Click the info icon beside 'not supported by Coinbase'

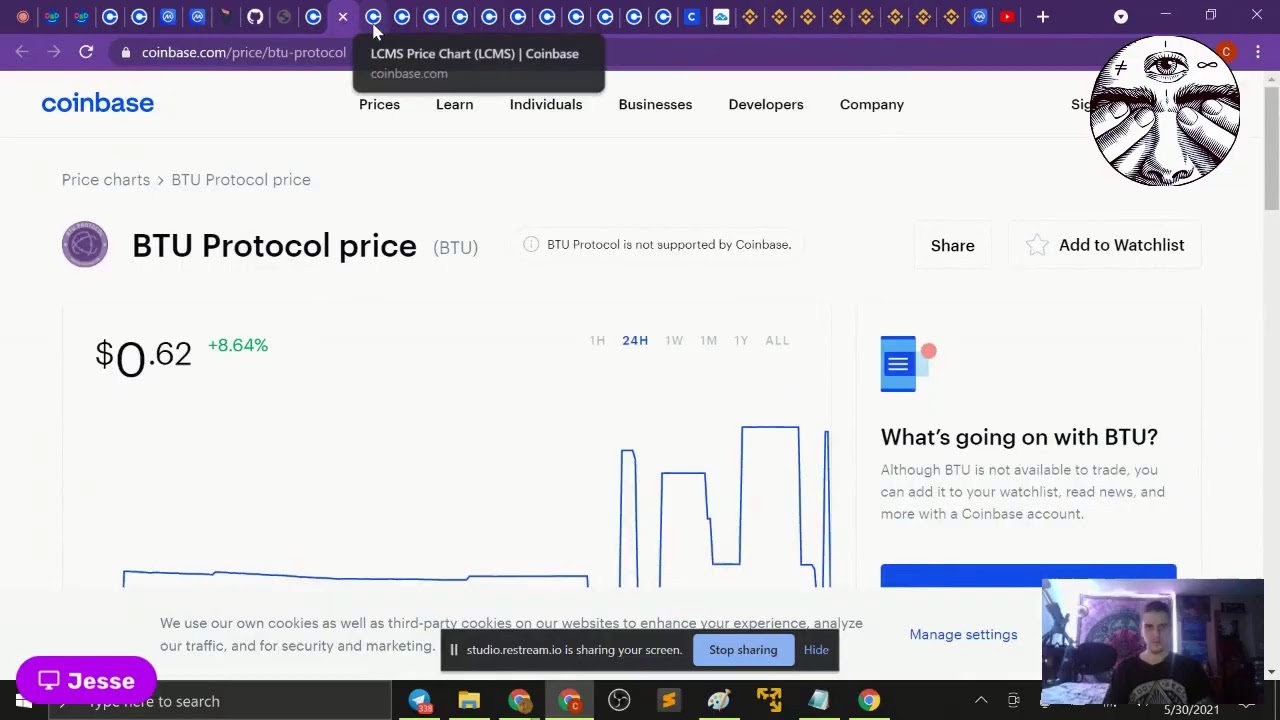click(x=531, y=244)
